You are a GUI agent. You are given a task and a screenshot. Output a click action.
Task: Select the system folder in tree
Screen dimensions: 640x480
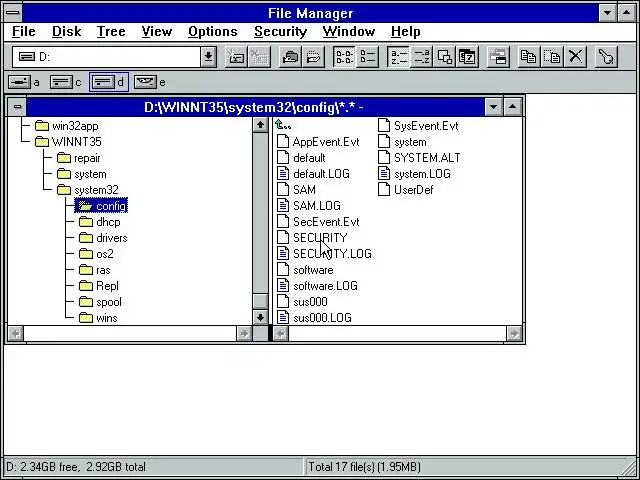pos(81,174)
